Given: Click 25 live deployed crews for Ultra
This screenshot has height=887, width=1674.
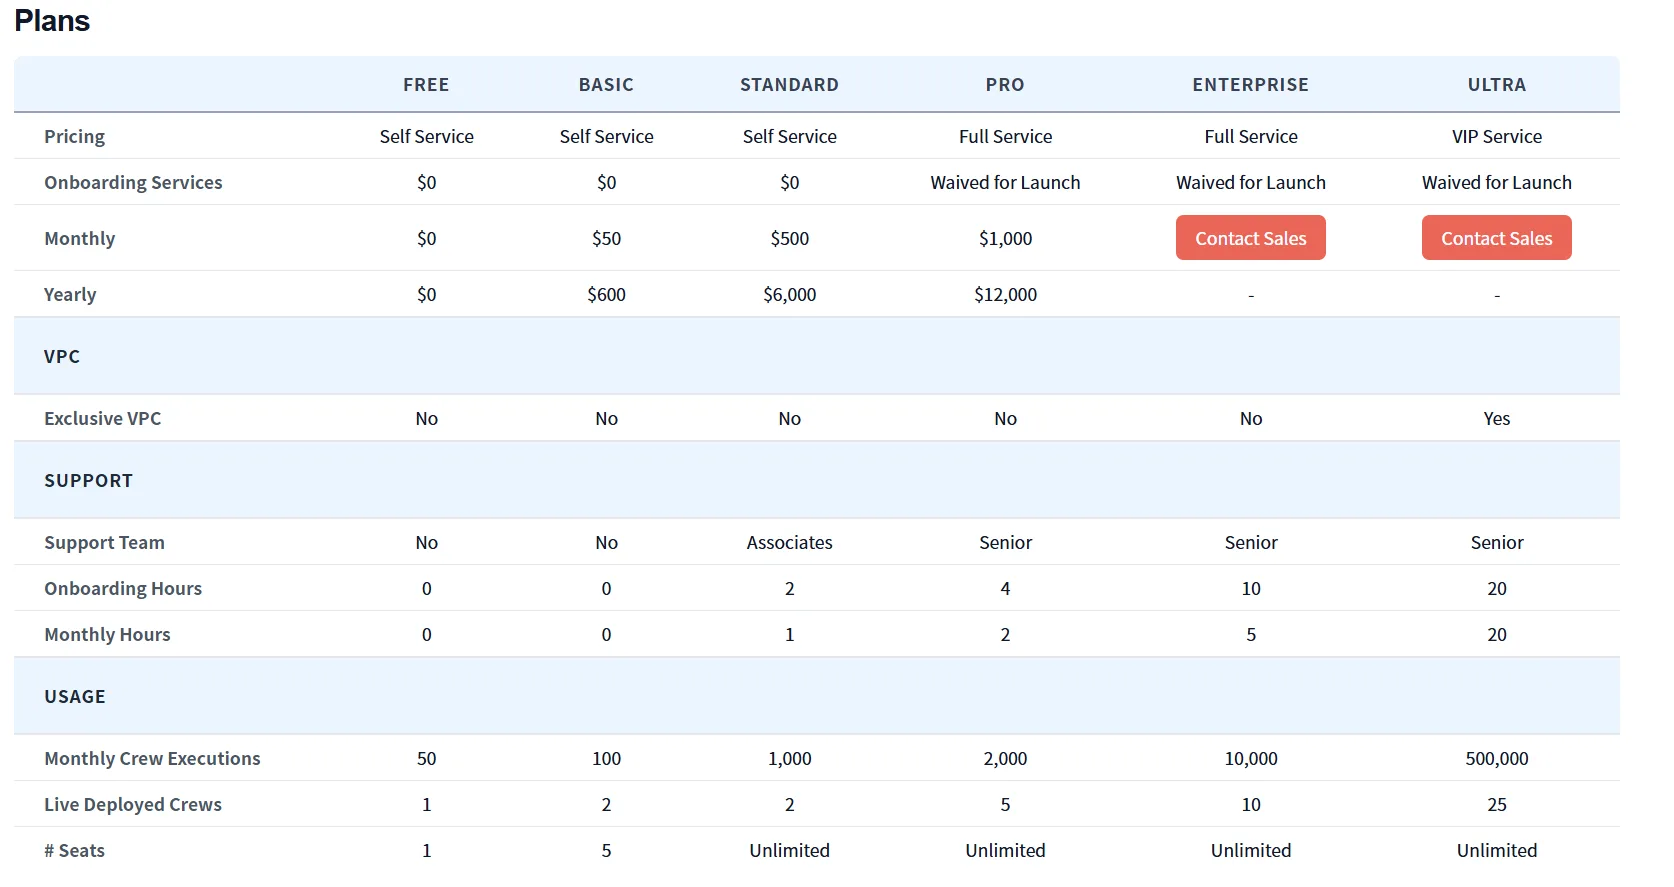Looking at the screenshot, I should point(1496,805).
